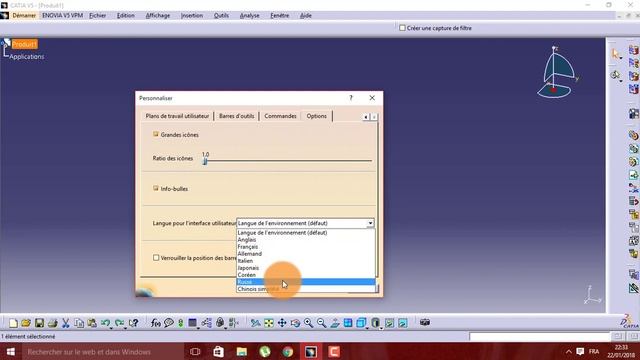Image resolution: width=640 pixels, height=360 pixels.
Task: Open the Affichage menu
Action: point(158,16)
